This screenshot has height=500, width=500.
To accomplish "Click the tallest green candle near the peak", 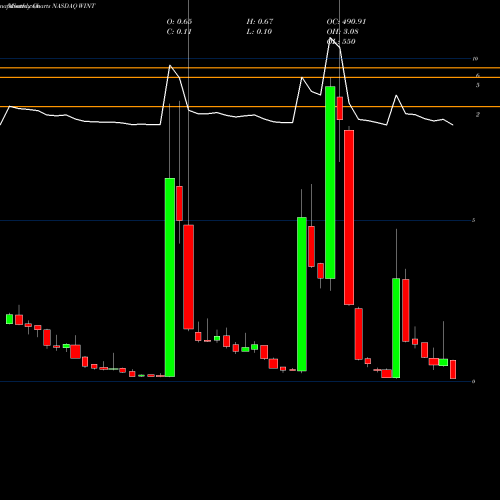I will 330,182.
